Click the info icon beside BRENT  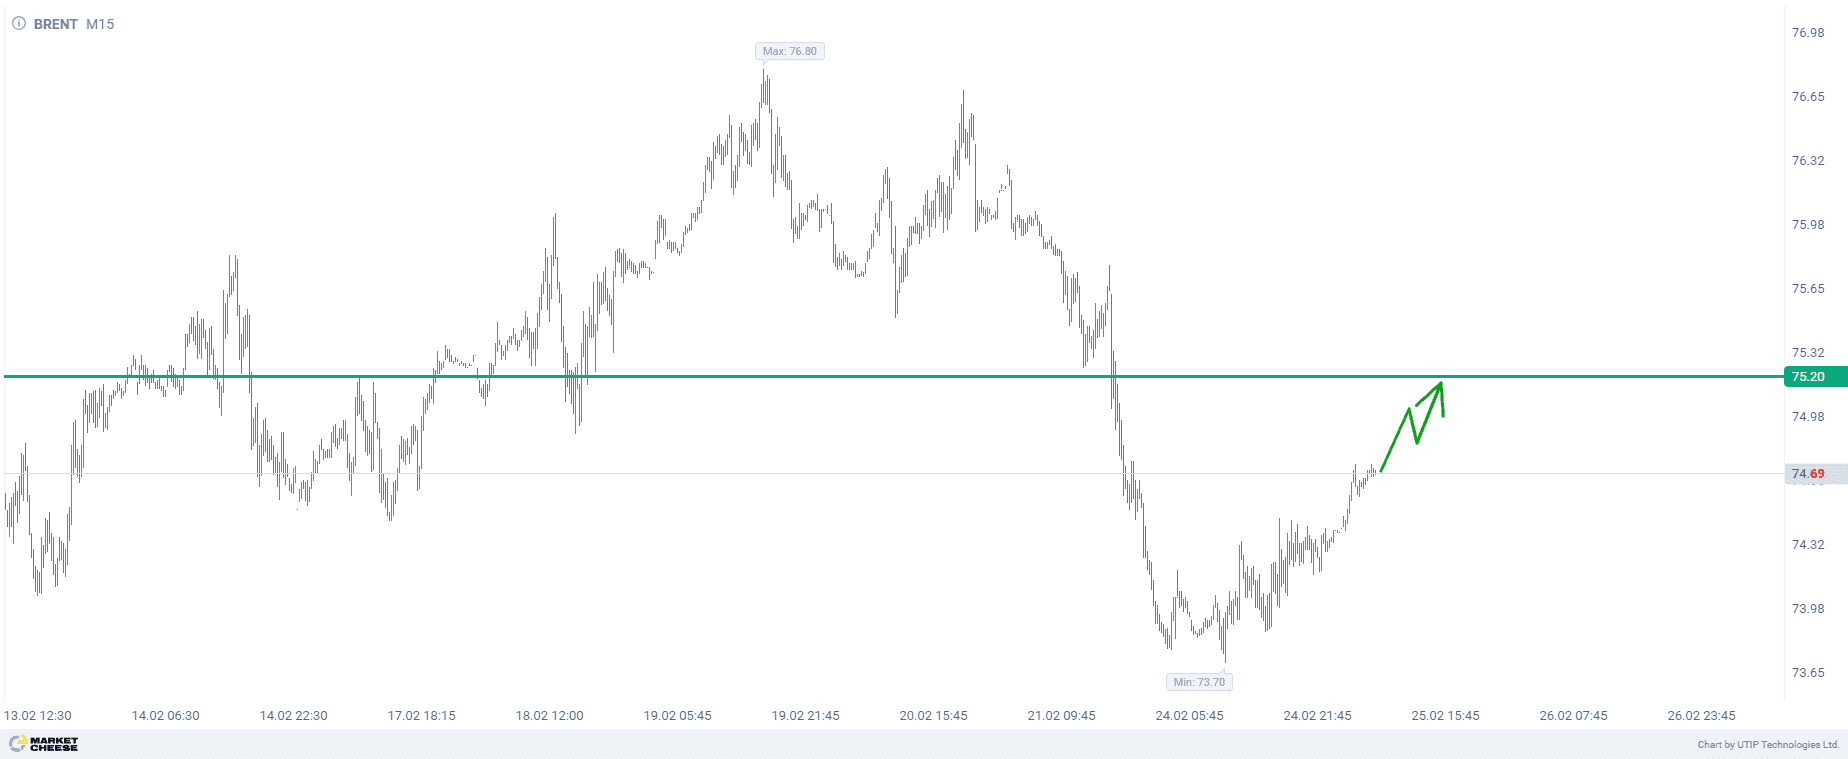[x=18, y=24]
